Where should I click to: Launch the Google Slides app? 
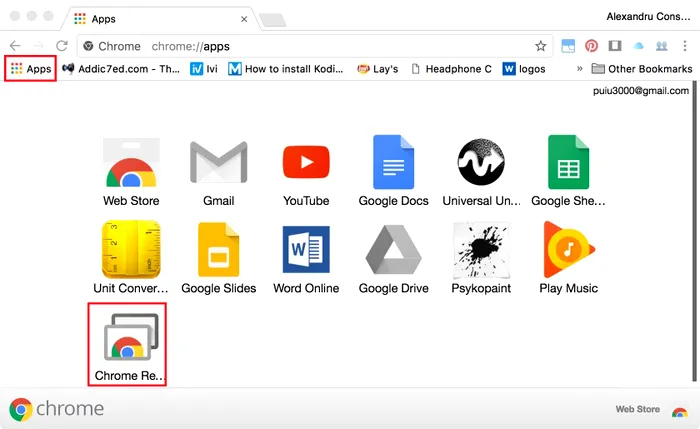tap(218, 258)
